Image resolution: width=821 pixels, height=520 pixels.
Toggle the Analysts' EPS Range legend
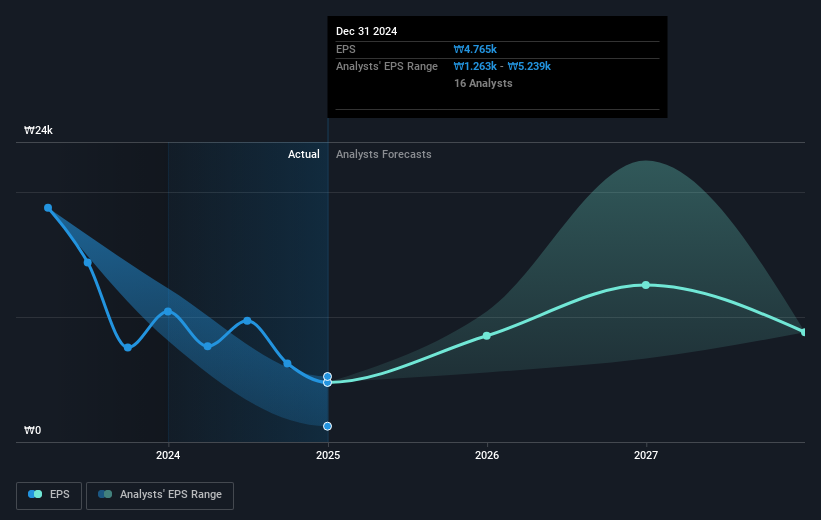point(160,495)
